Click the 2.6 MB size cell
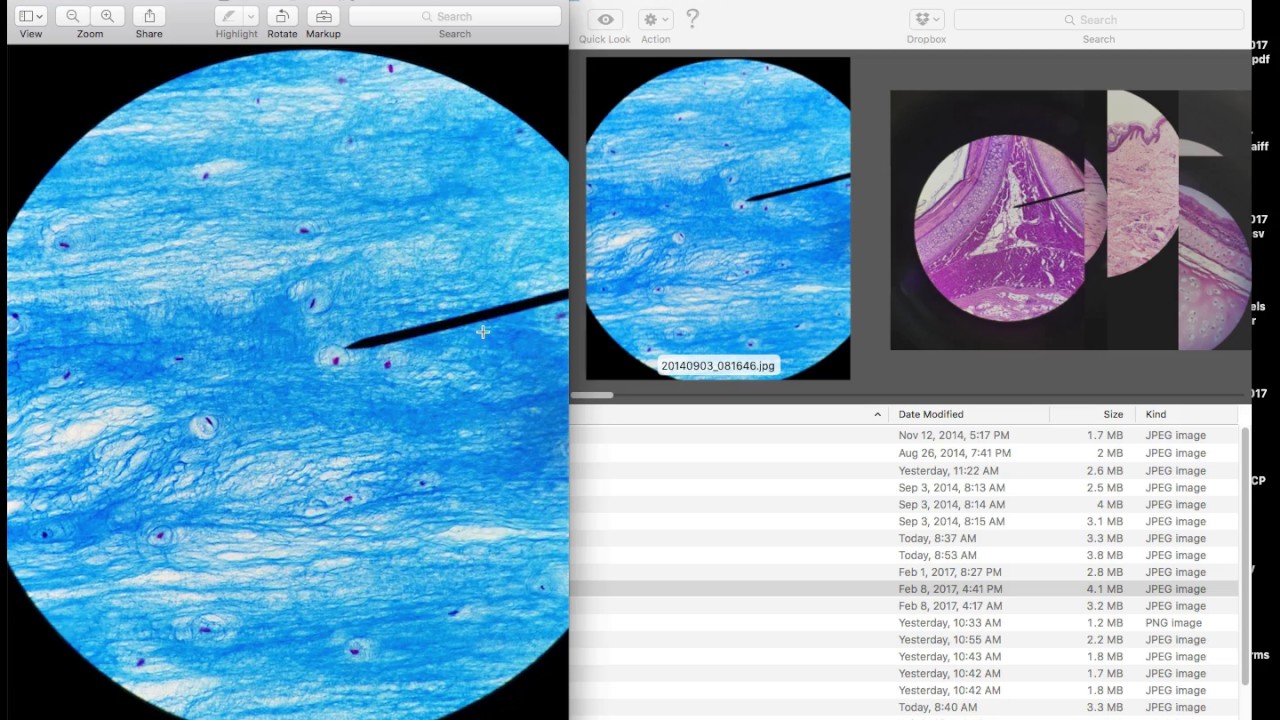The image size is (1280, 720). click(1105, 471)
